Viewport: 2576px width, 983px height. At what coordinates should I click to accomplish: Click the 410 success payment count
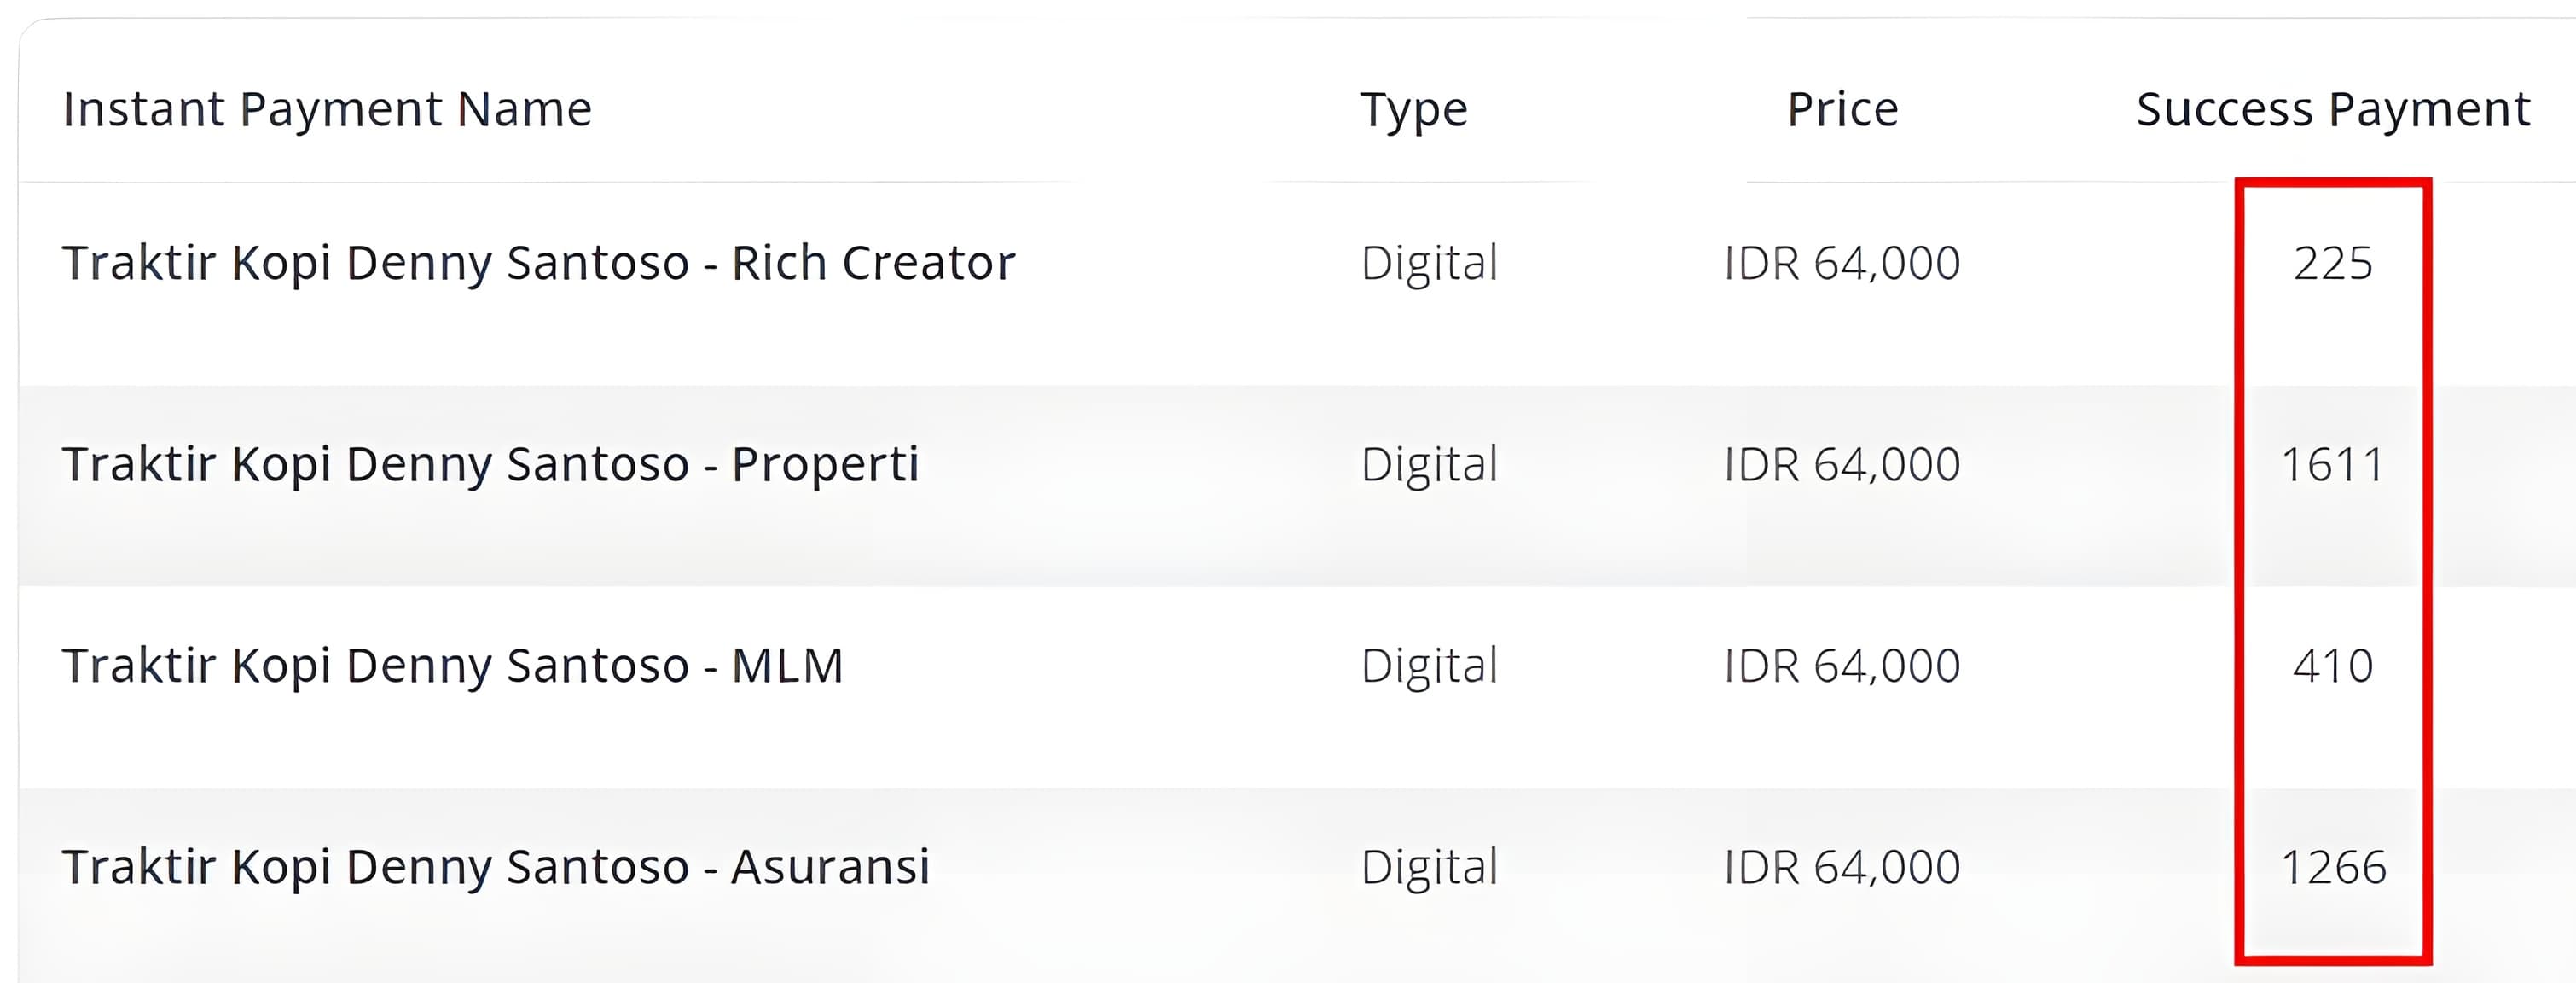click(2333, 666)
